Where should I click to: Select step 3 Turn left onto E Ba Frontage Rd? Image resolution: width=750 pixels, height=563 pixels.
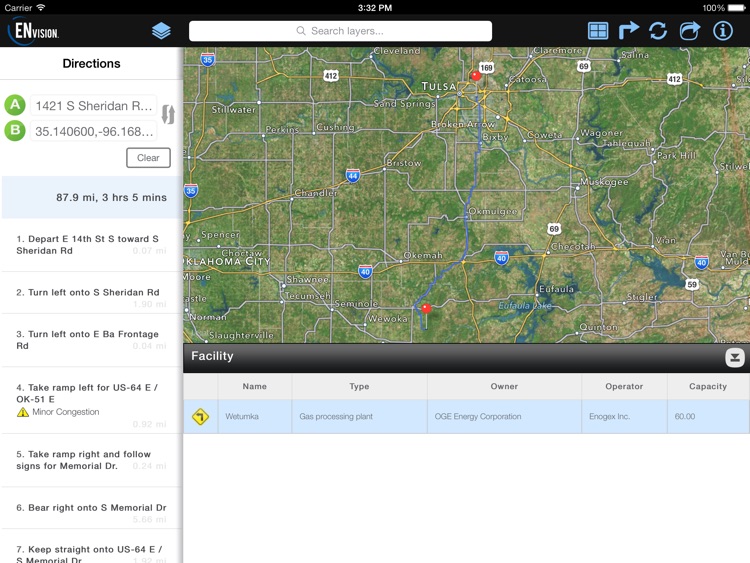pos(92,340)
